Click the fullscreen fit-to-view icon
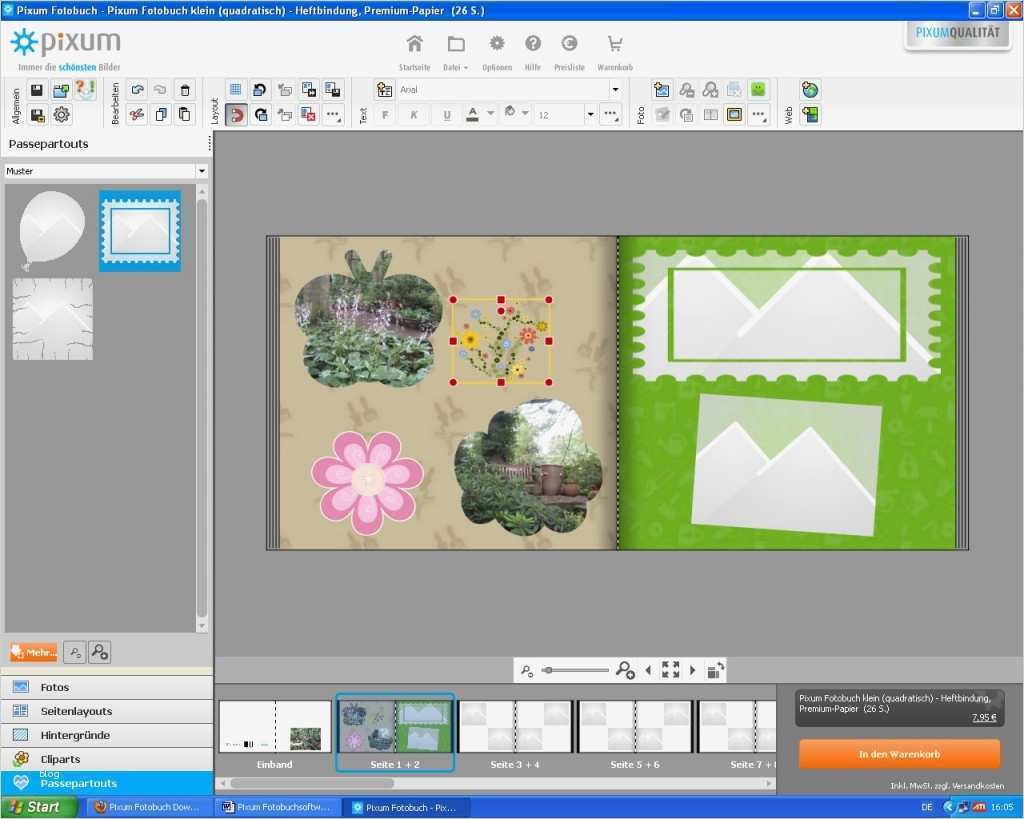The width and height of the screenshot is (1024, 819). click(670, 670)
